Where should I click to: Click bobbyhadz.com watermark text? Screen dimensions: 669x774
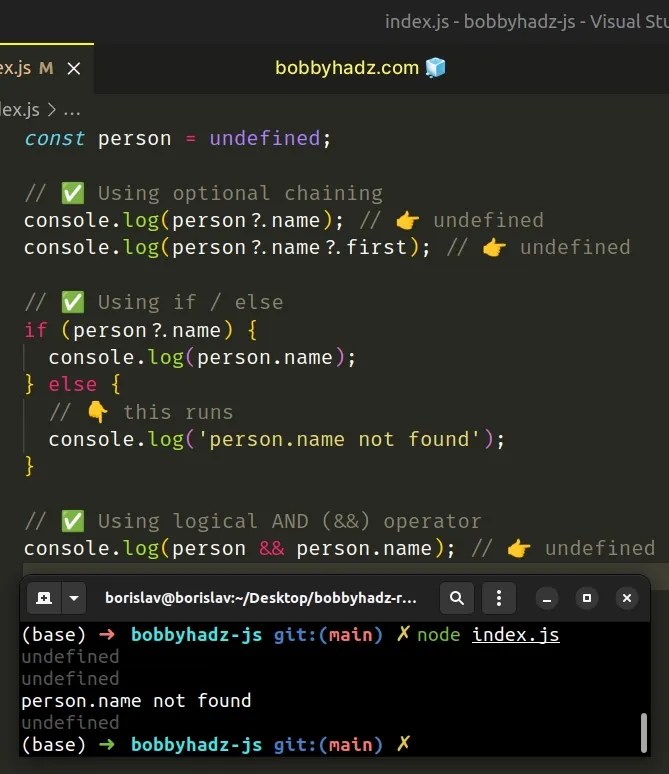click(x=347, y=68)
